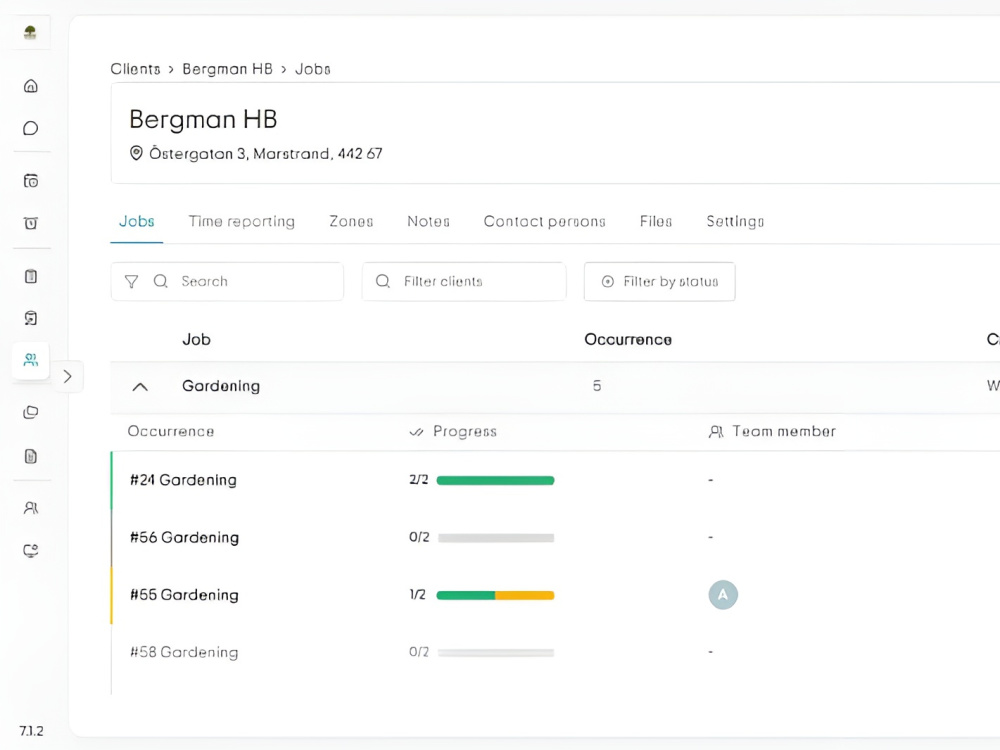Click the double-check Progress icon
Image resolution: width=1000 pixels, height=750 pixels.
point(416,432)
